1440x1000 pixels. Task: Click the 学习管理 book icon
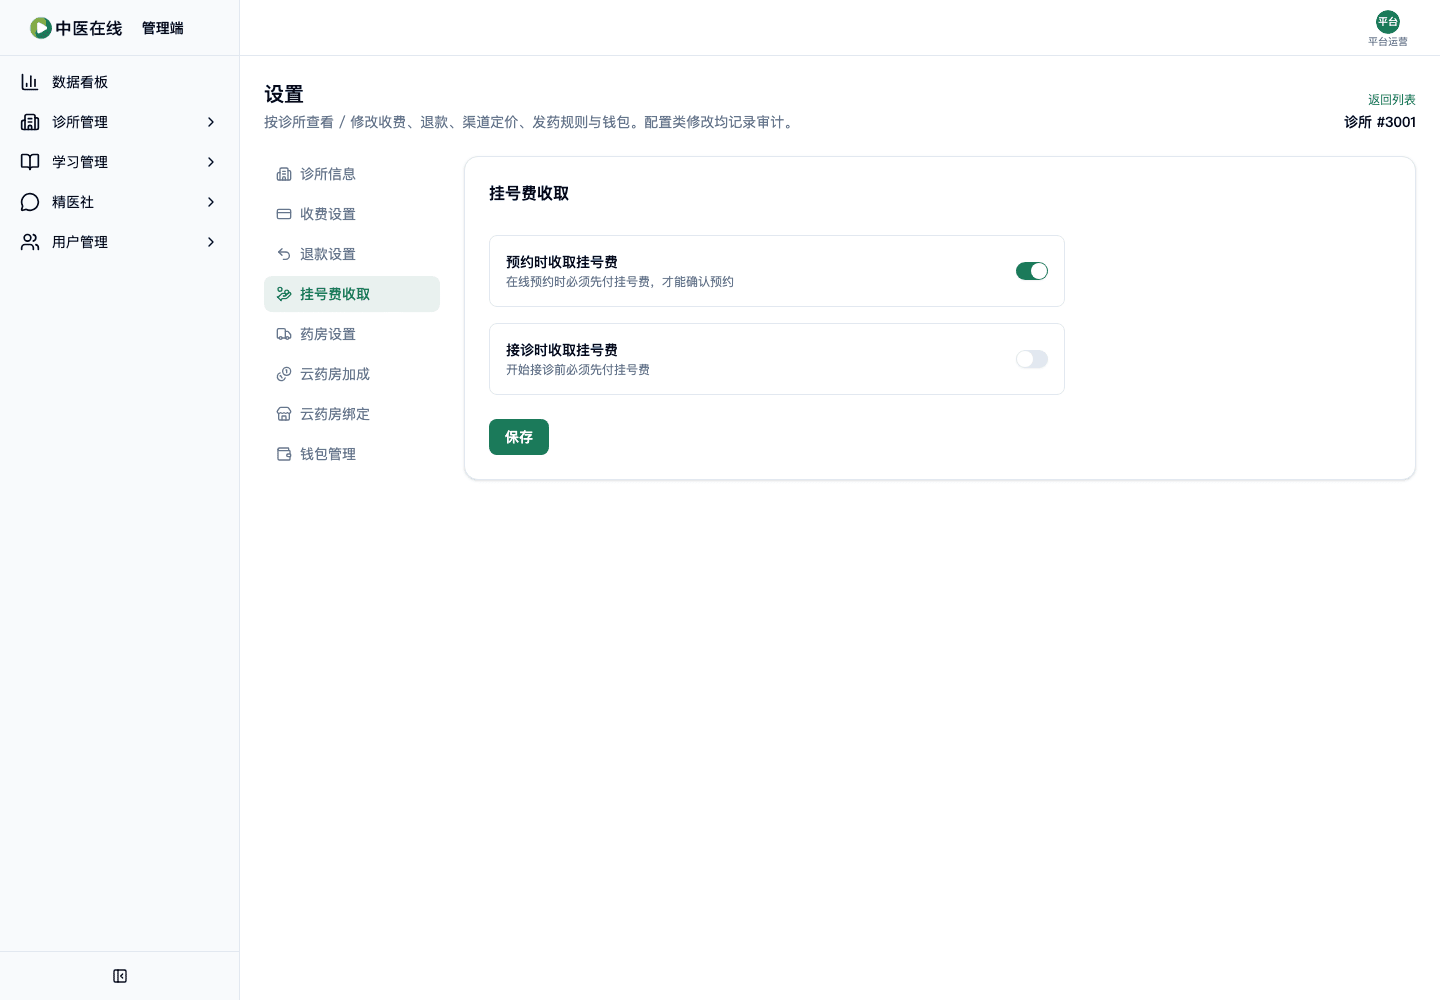point(30,162)
